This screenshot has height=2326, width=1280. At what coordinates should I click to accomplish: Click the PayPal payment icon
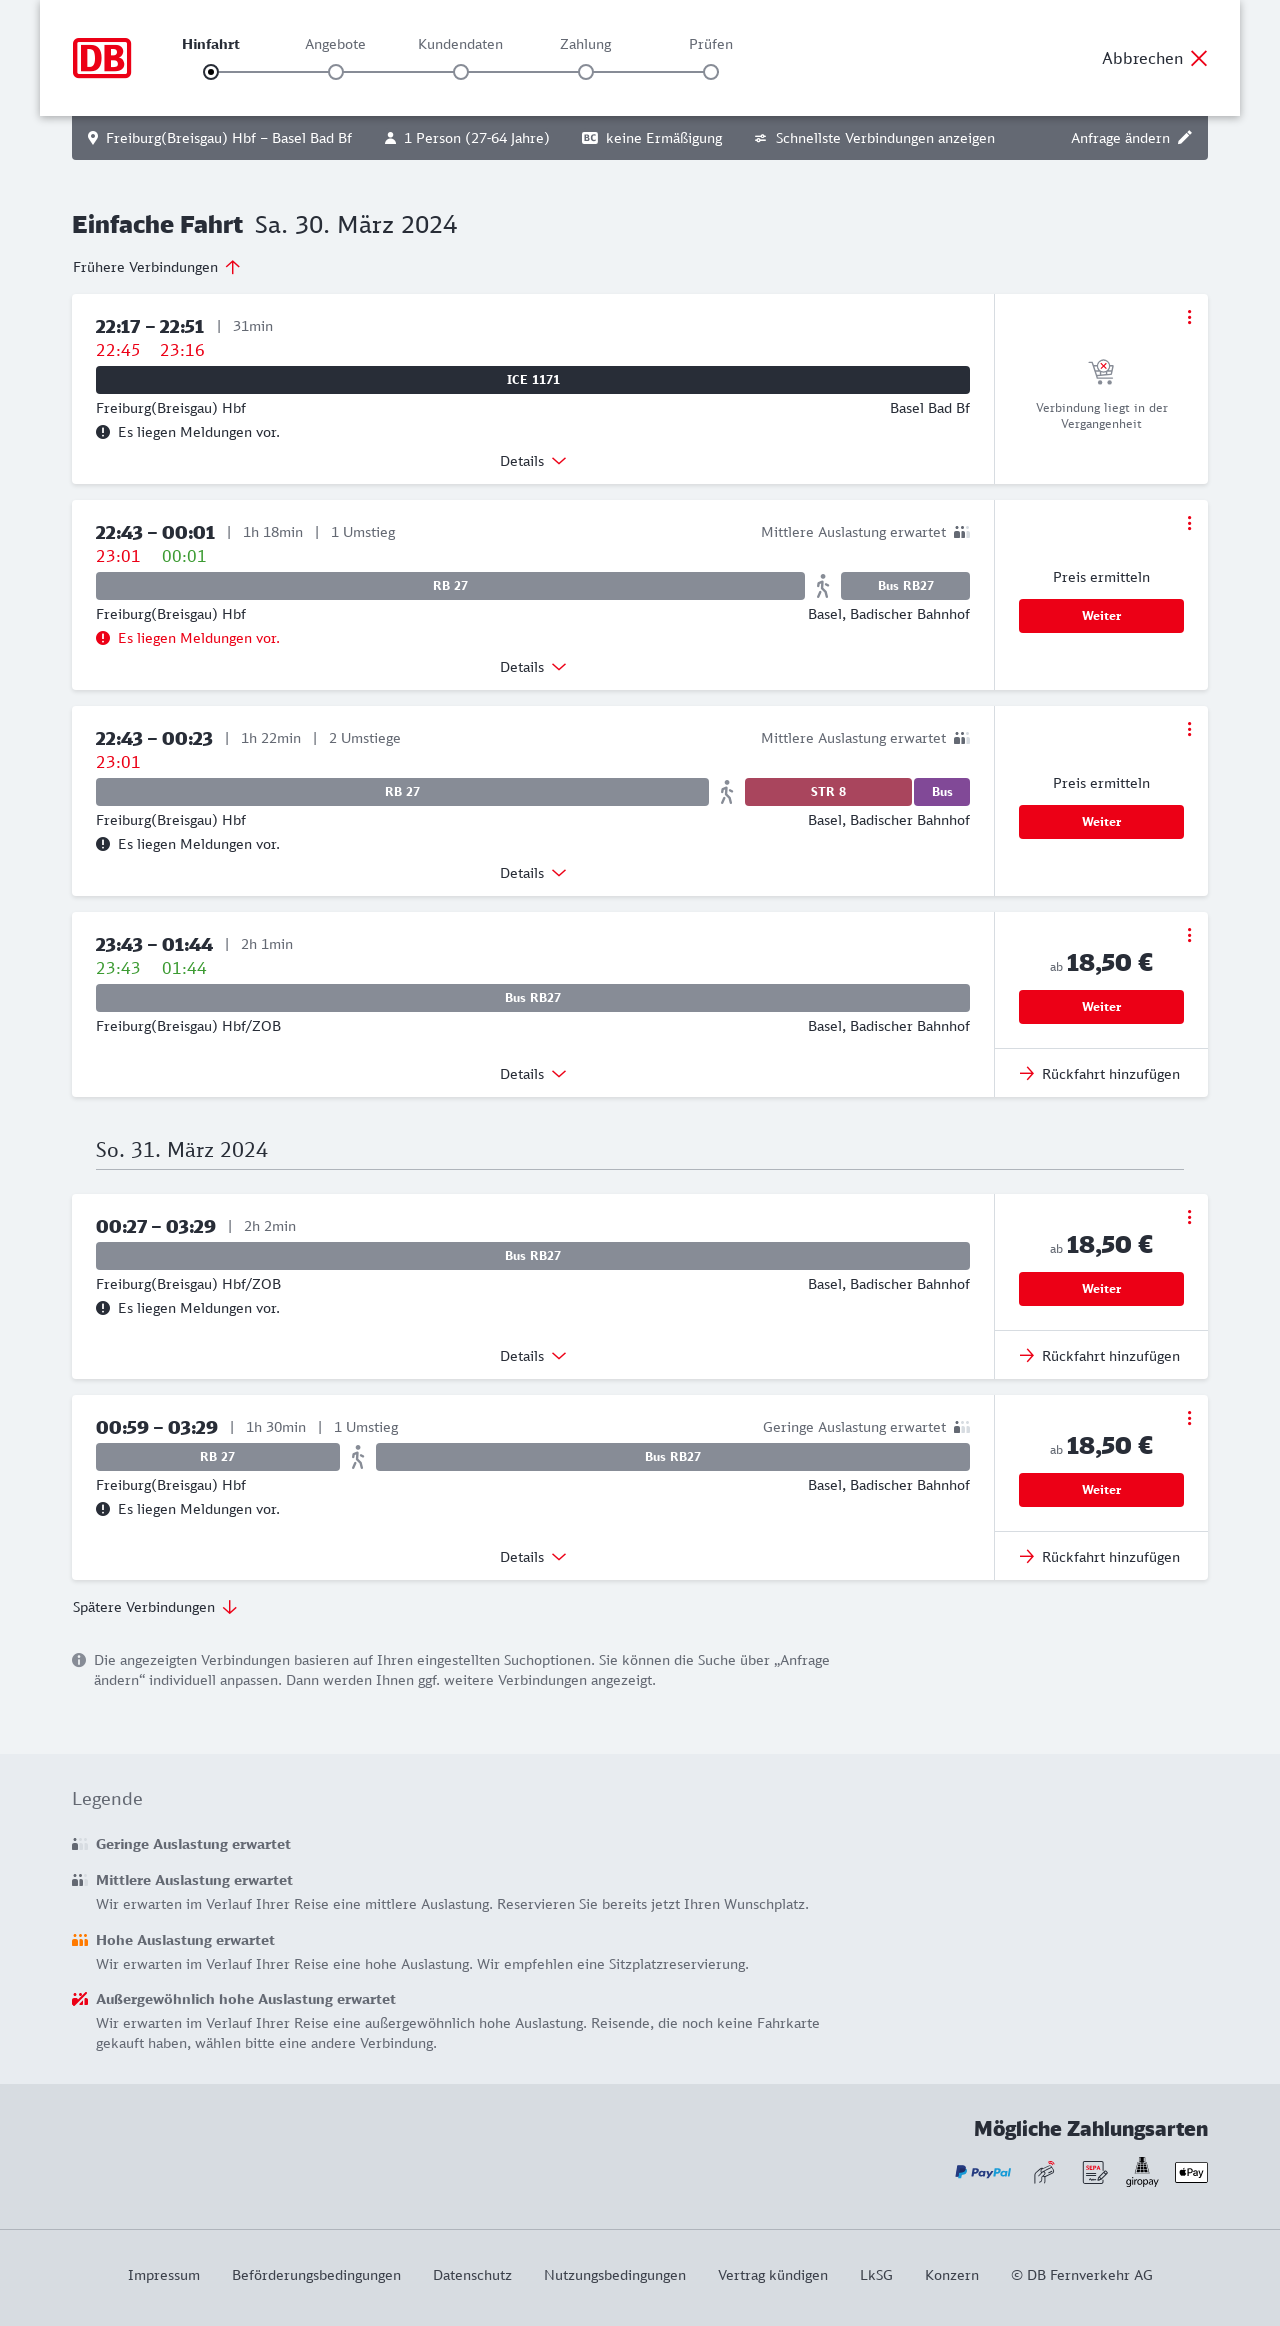coord(983,2172)
